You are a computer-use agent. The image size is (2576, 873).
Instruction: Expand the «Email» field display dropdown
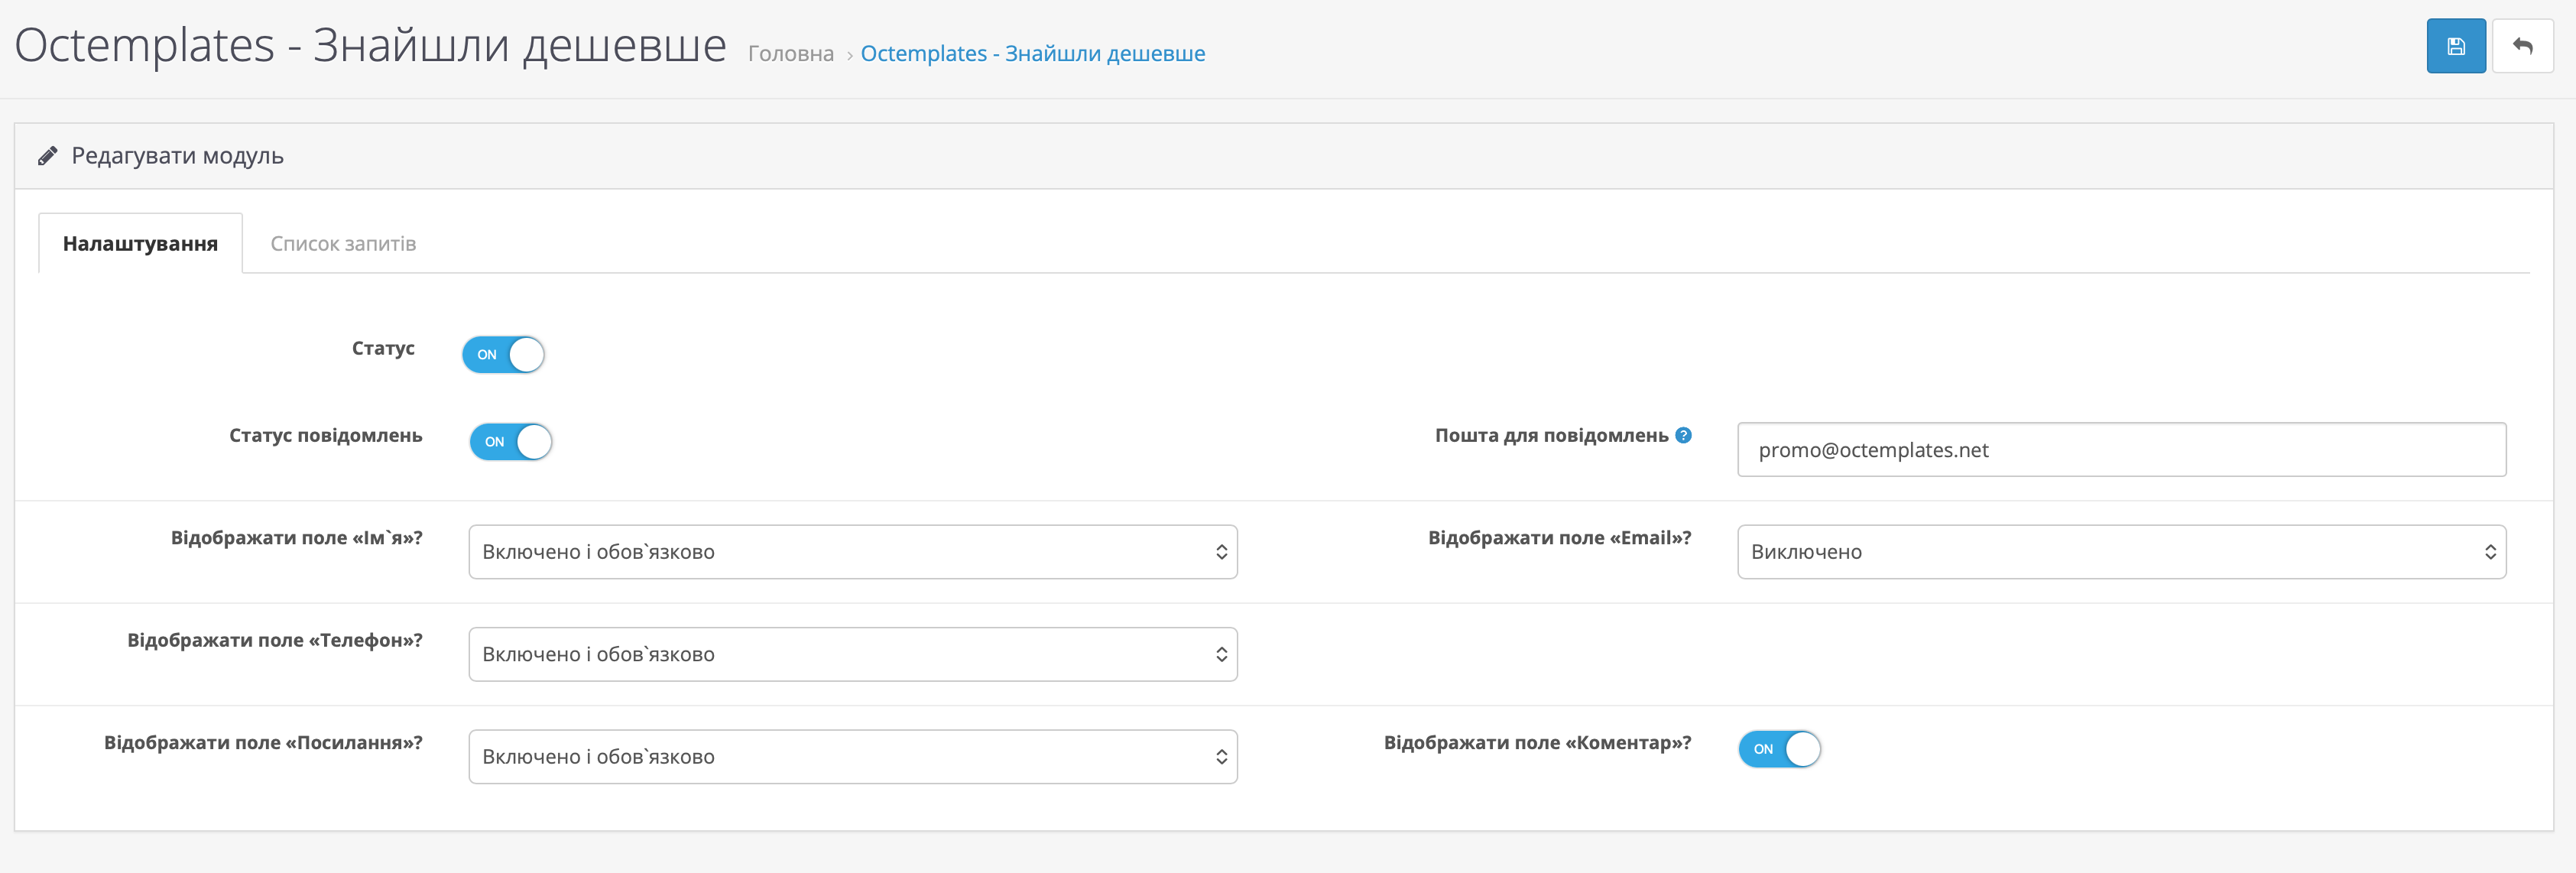(x=2120, y=552)
